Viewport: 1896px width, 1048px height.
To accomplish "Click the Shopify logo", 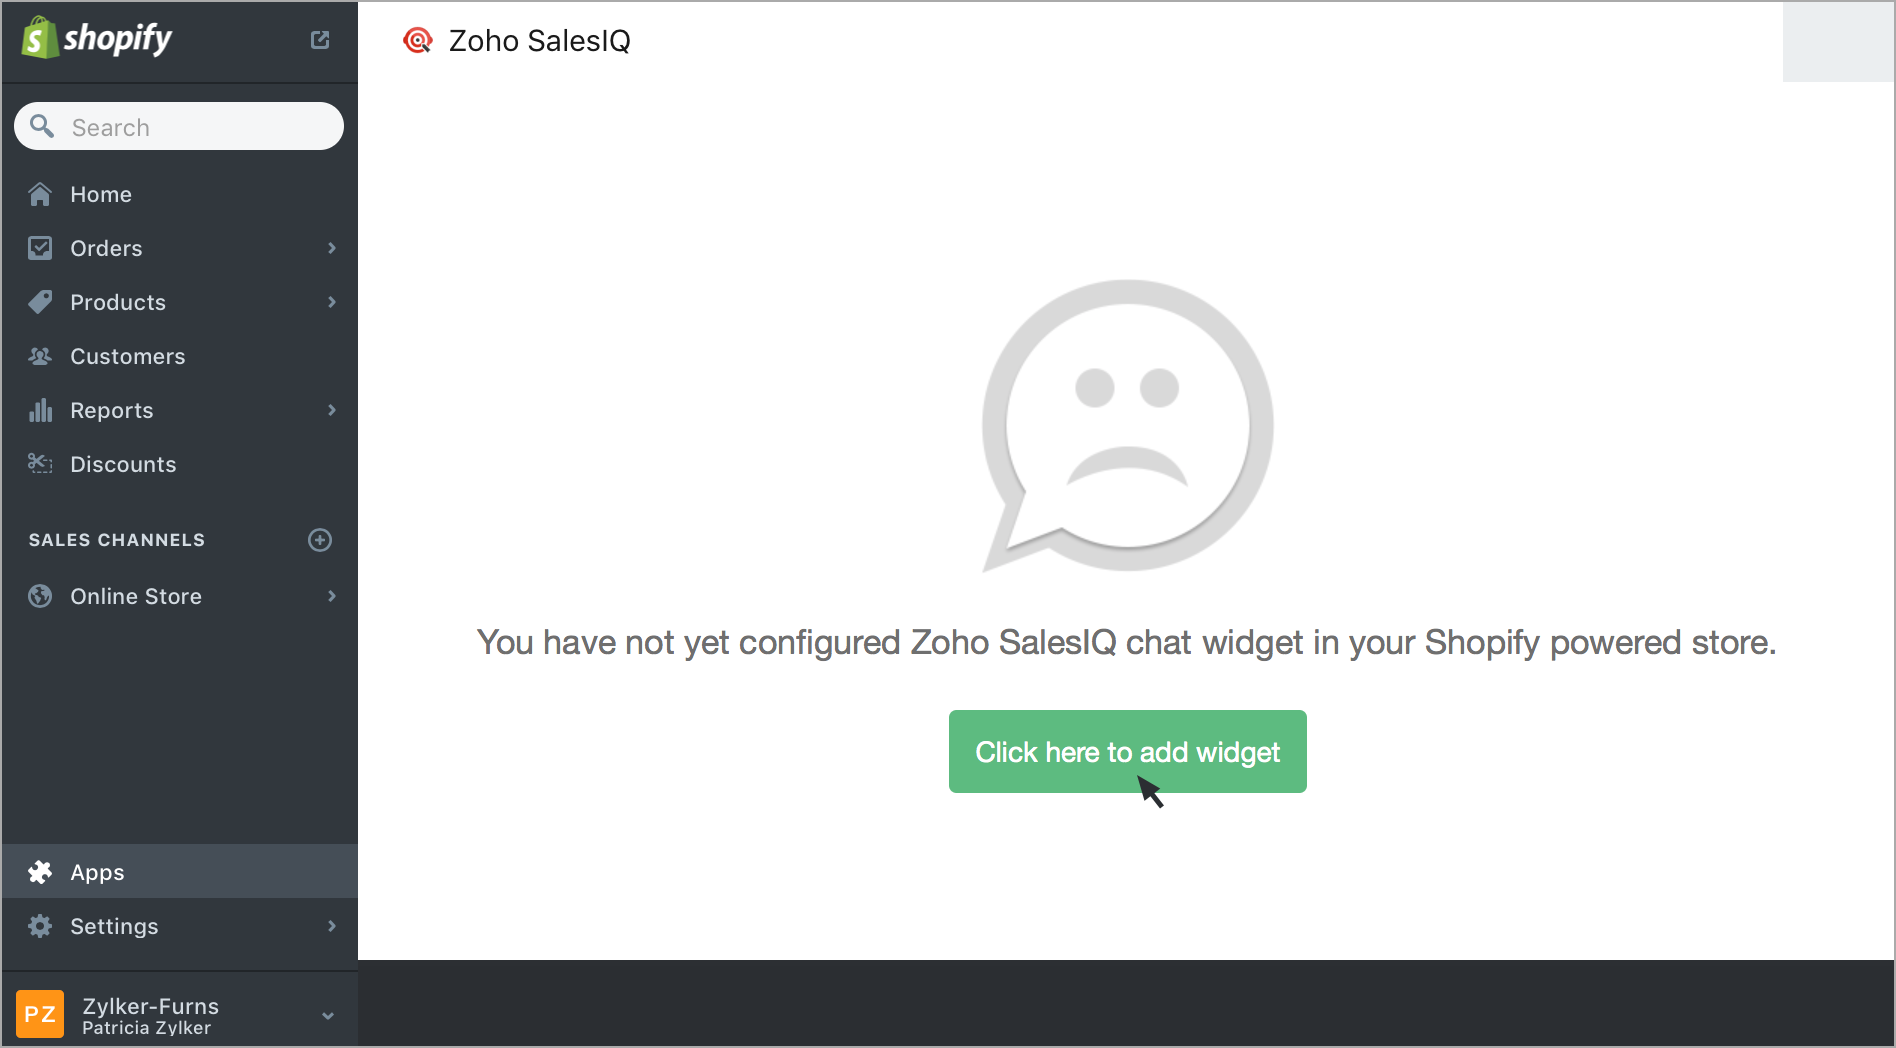I will tap(96, 38).
